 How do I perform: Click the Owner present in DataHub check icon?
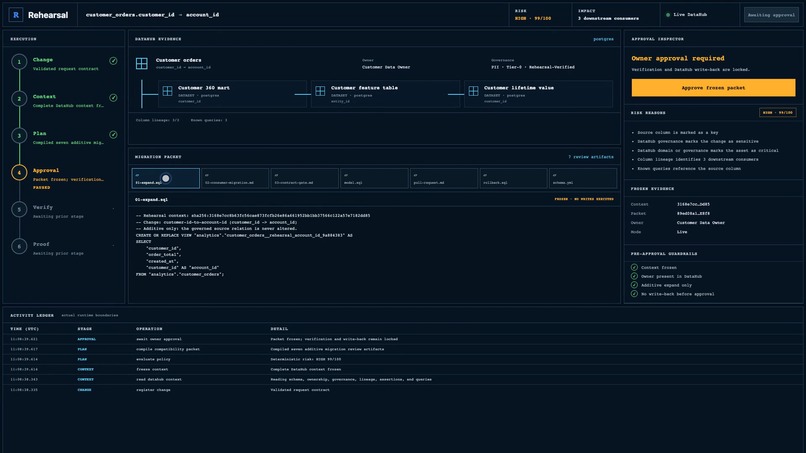click(634, 276)
